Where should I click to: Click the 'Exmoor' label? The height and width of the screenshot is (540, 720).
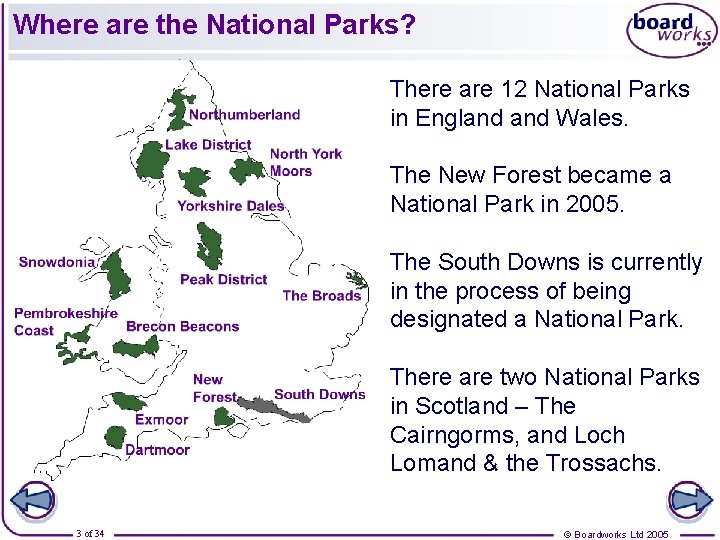[x=162, y=420]
